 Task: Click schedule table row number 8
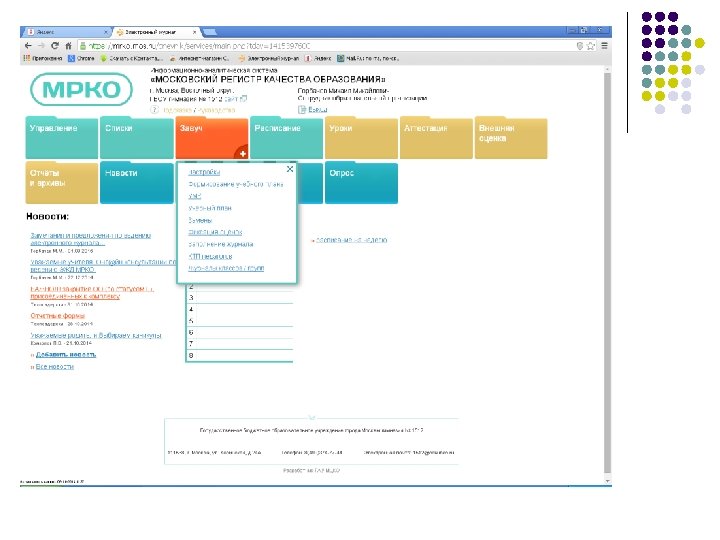click(x=240, y=355)
